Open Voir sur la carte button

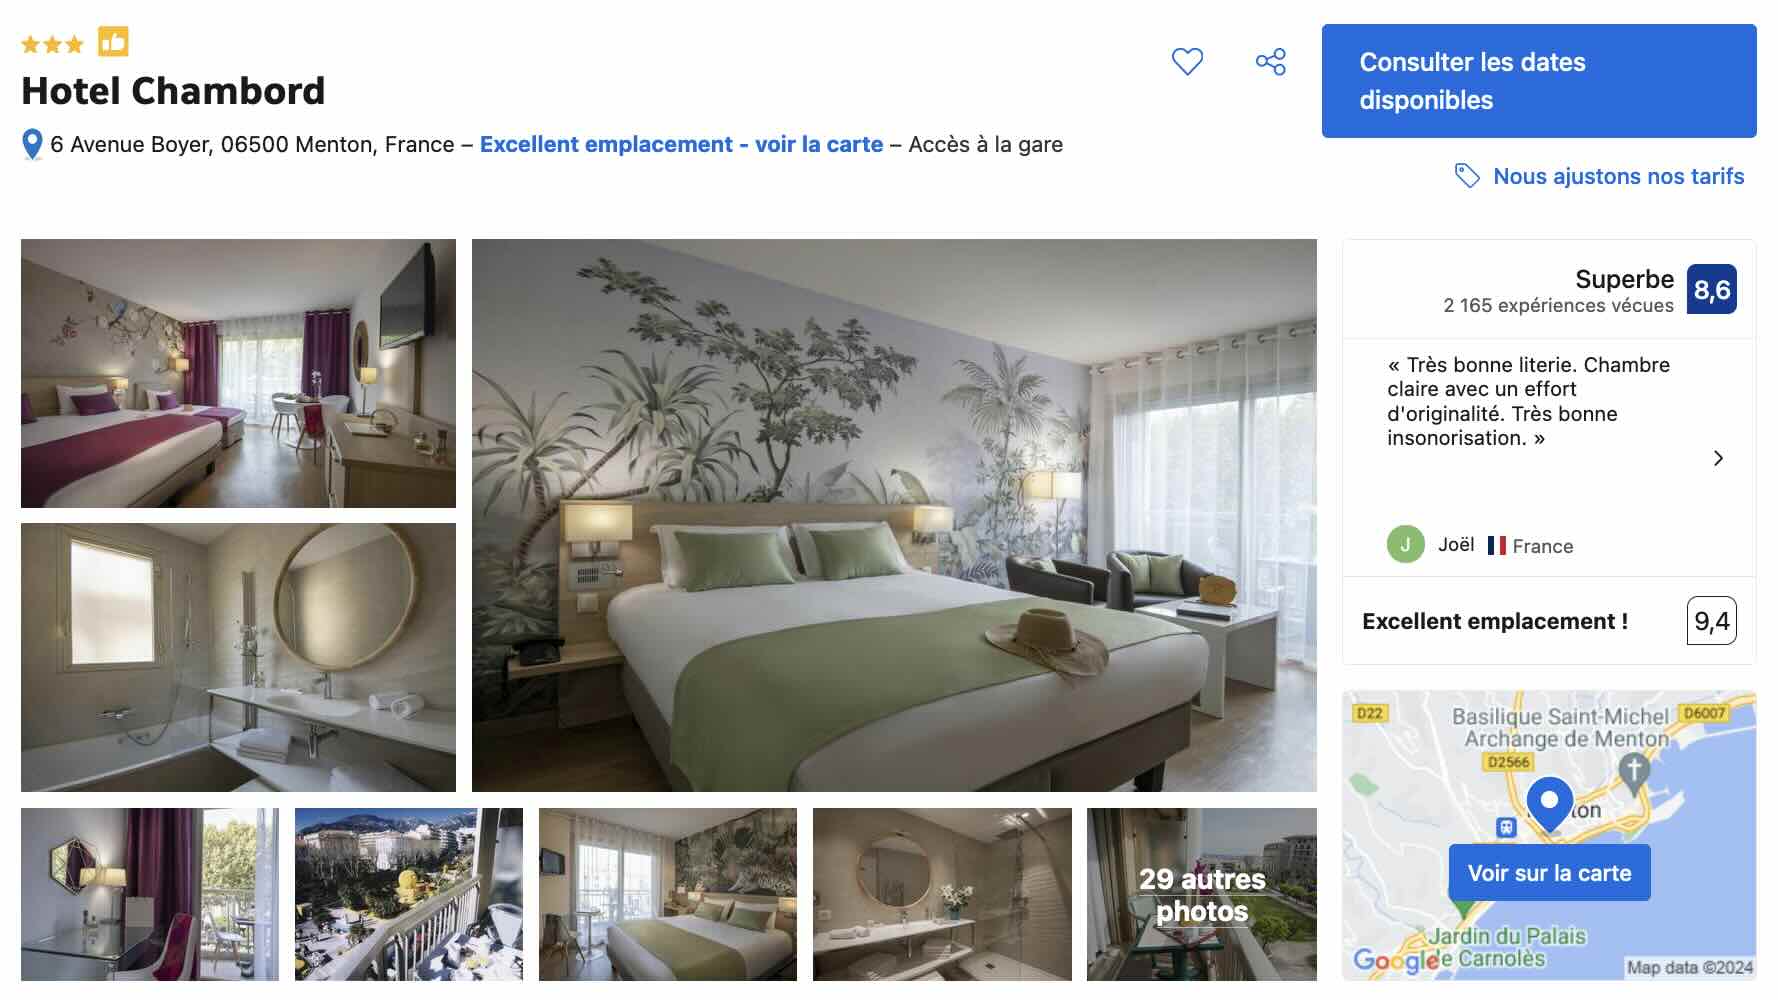(1549, 873)
